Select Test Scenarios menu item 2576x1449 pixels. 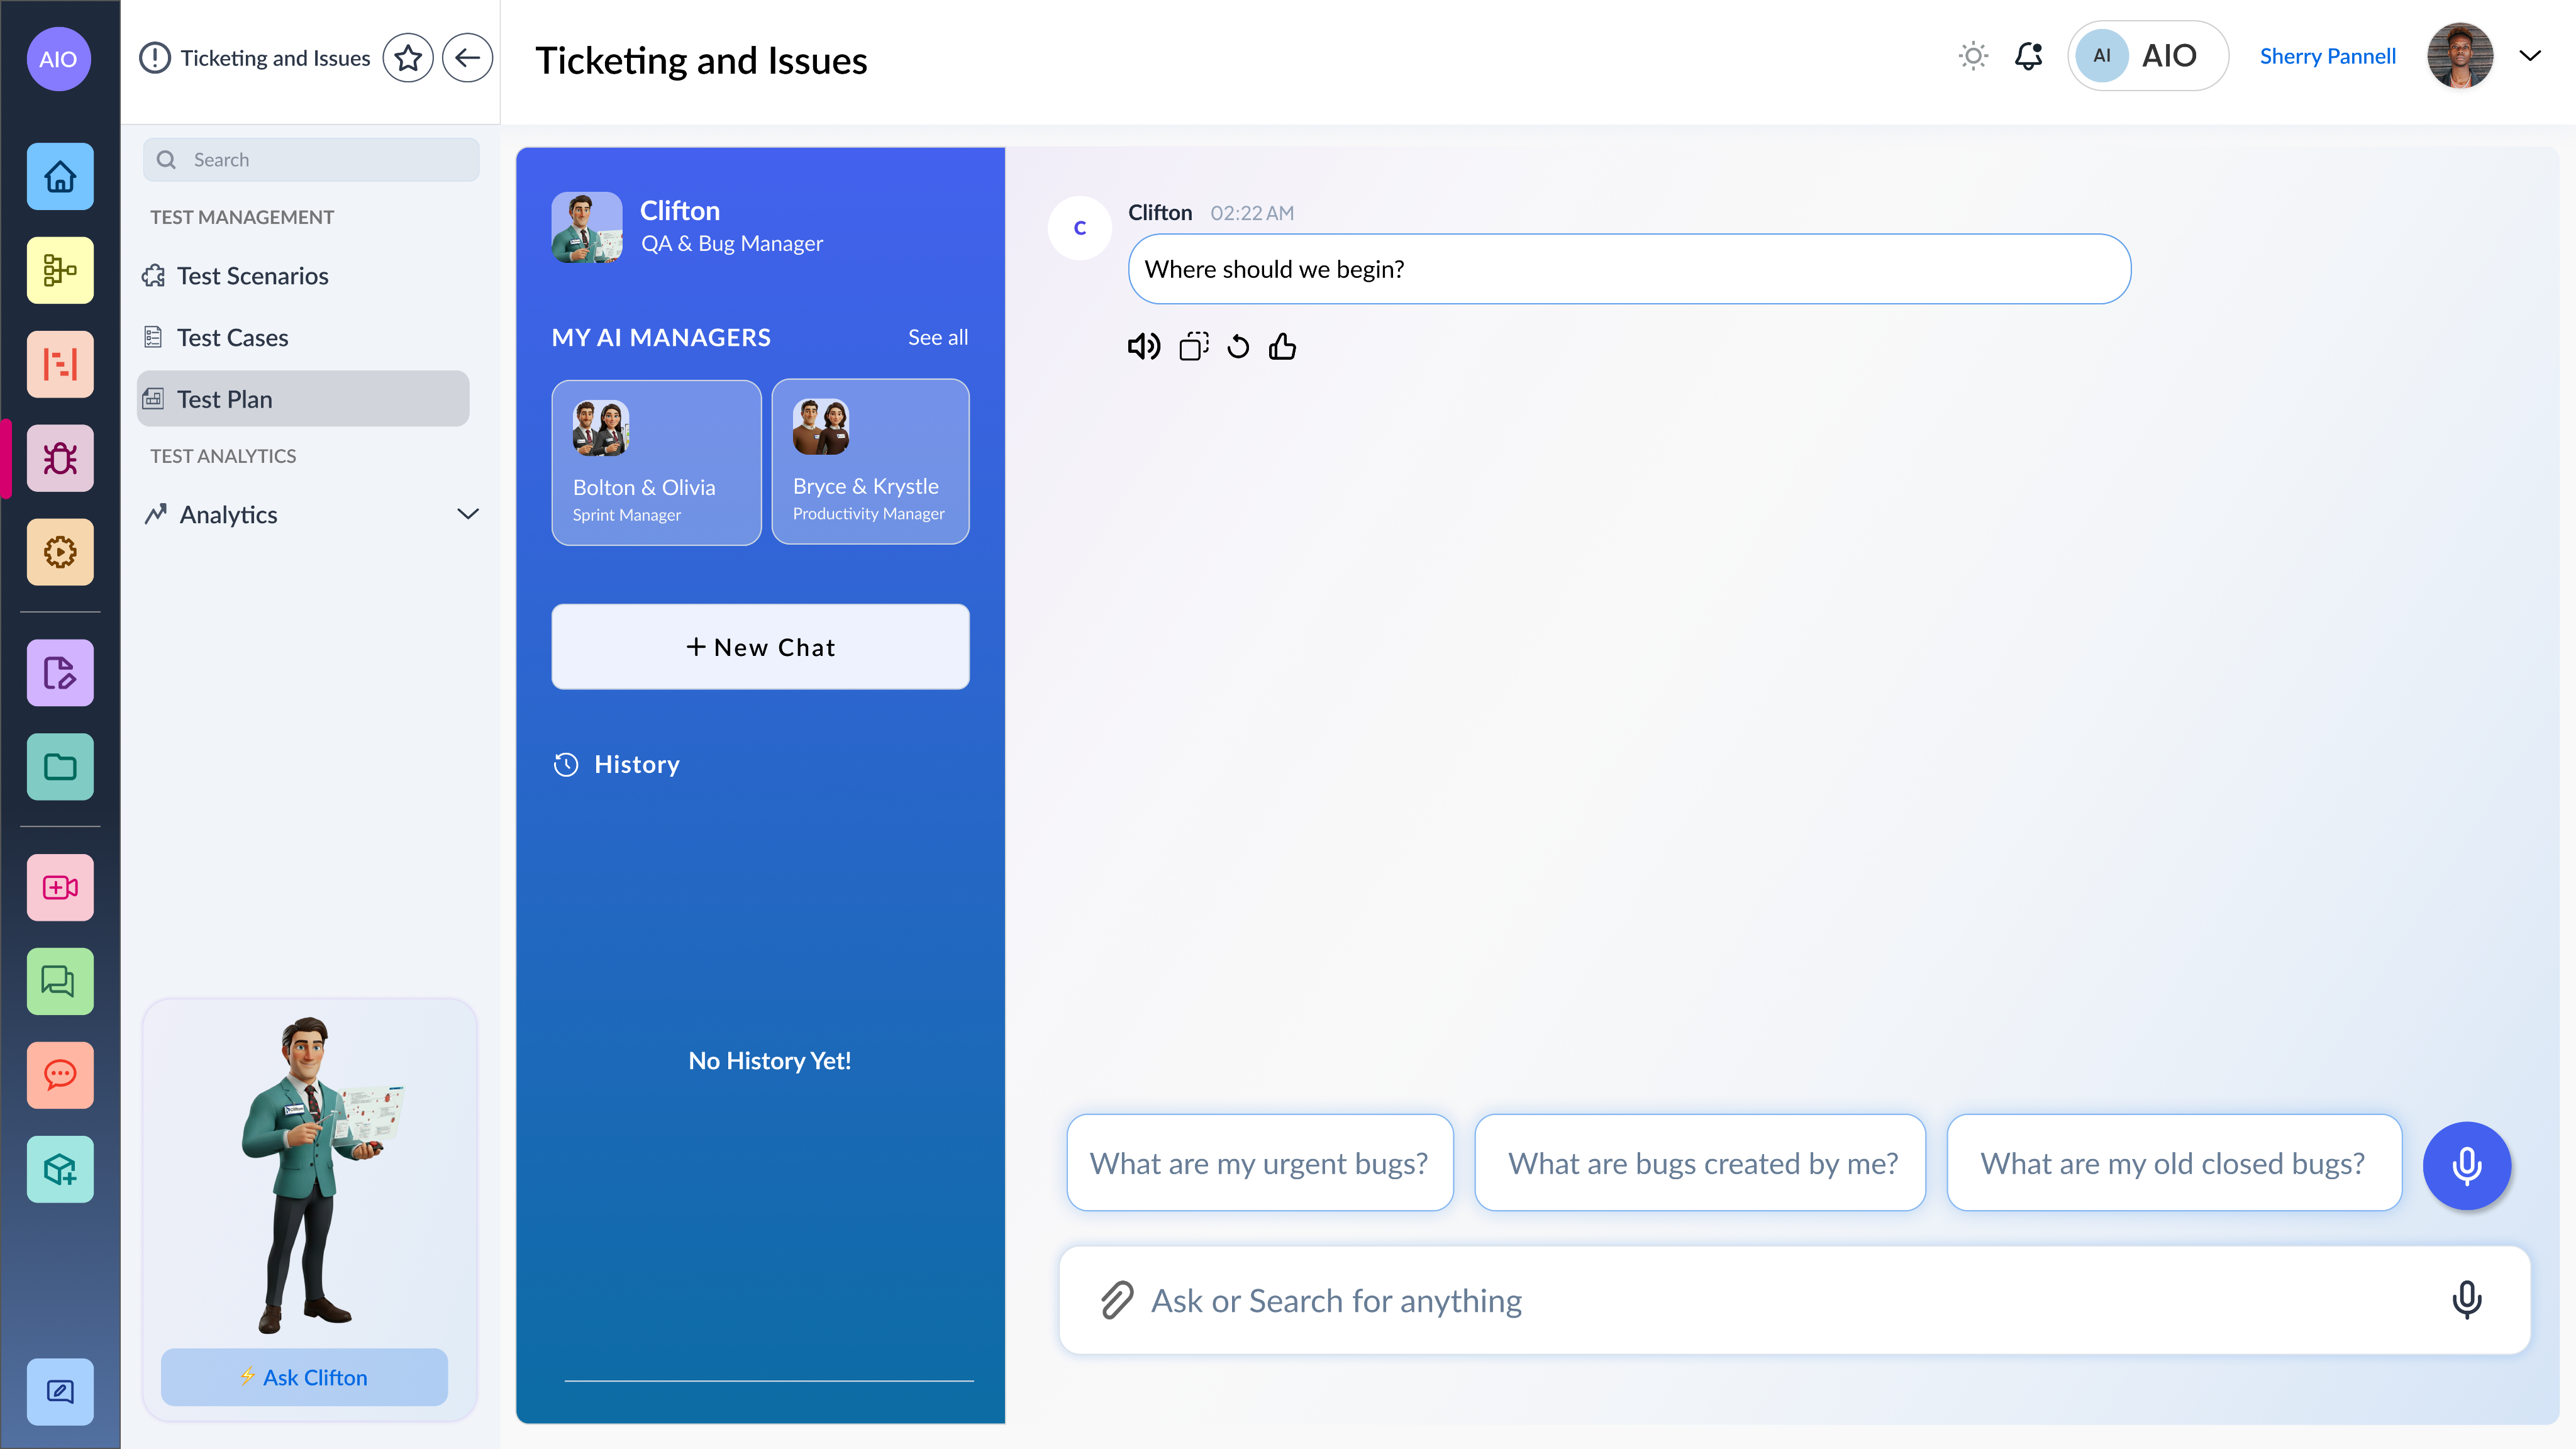(x=252, y=276)
